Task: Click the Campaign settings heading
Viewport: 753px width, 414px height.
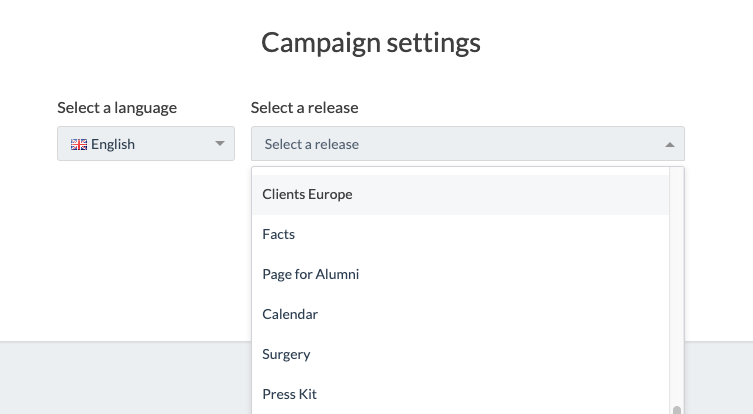Action: [x=371, y=43]
